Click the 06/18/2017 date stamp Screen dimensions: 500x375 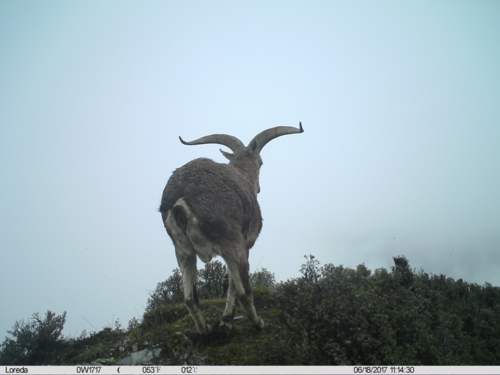pos(371,370)
